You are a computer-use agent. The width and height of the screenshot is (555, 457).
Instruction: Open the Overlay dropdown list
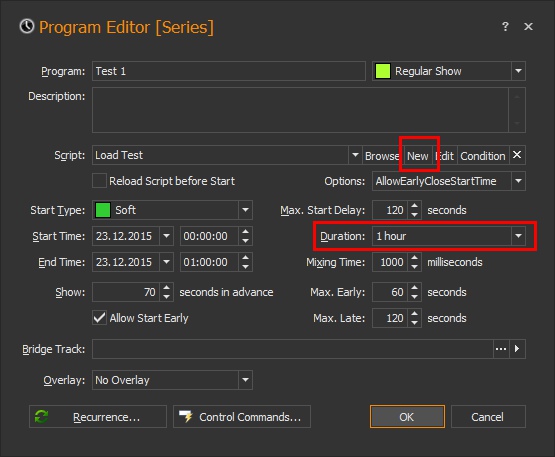coord(245,380)
